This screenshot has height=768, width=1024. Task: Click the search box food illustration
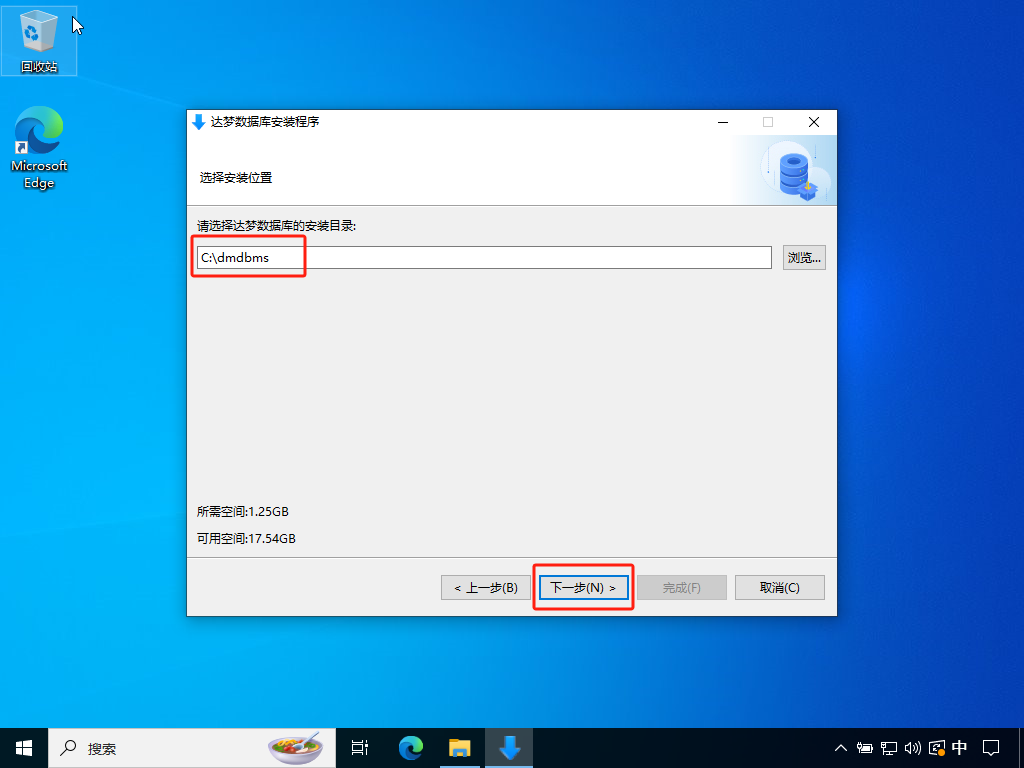pyautogui.click(x=296, y=748)
